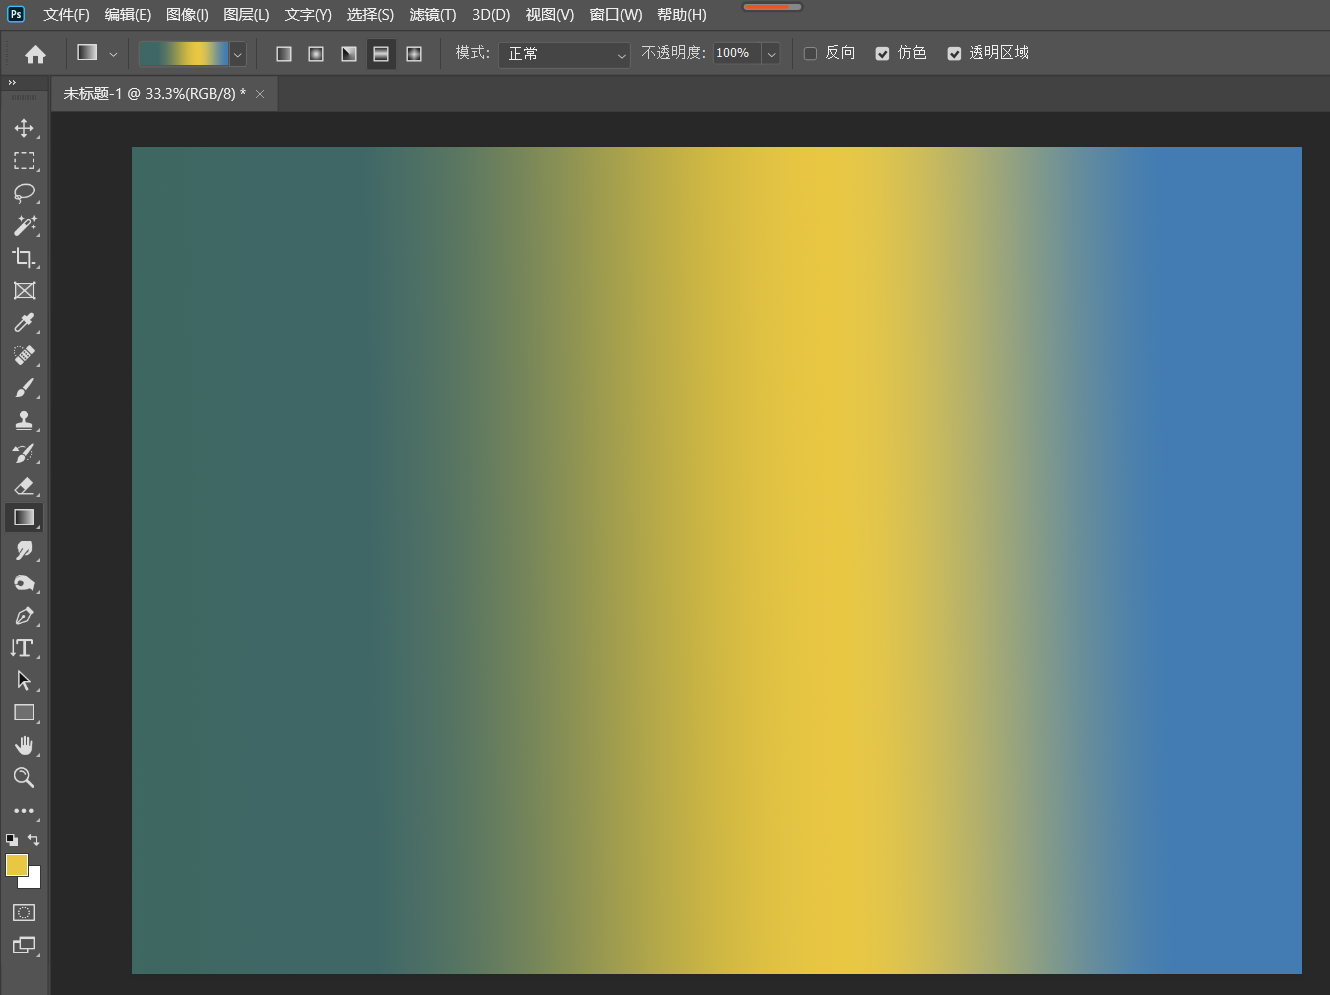Select the Hand tool
This screenshot has height=995, width=1330.
24,745
